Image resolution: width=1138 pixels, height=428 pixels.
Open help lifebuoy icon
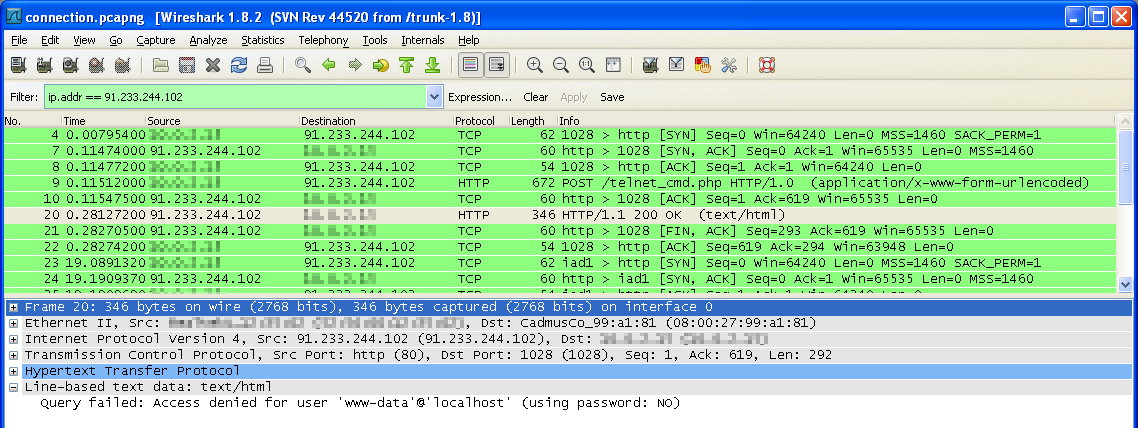(x=766, y=65)
